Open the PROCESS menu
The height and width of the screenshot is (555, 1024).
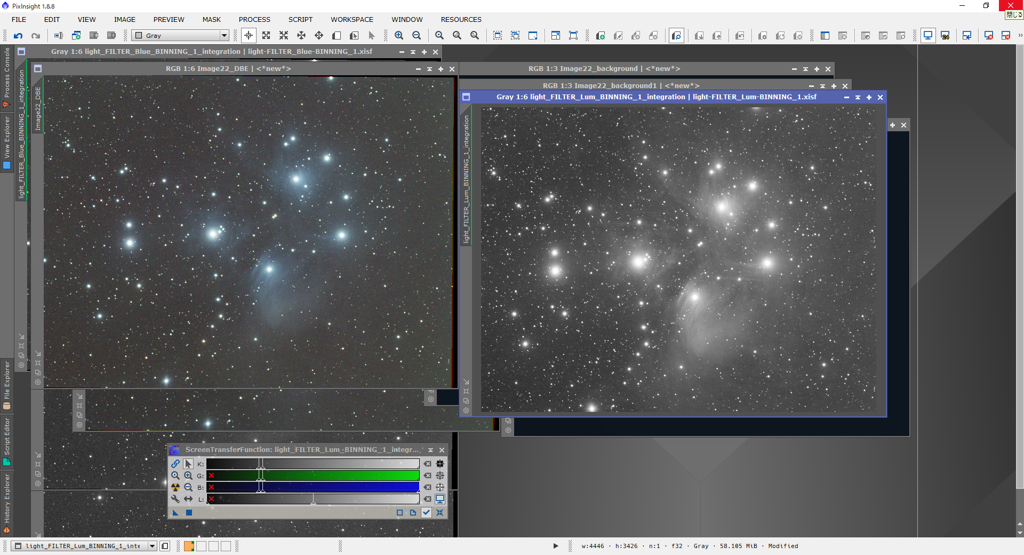(254, 19)
